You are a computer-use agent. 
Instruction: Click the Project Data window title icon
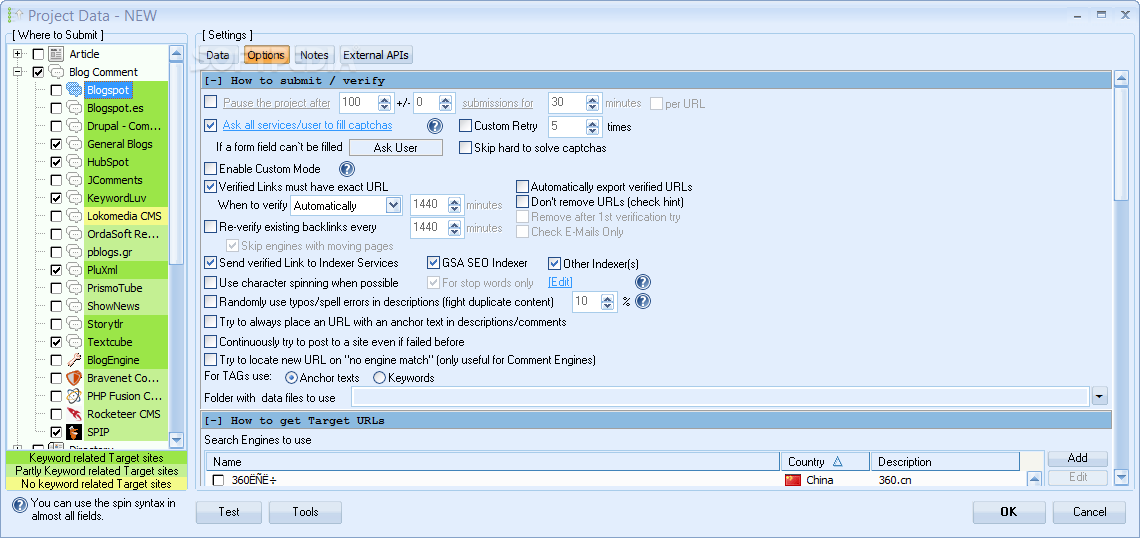click(x=14, y=15)
